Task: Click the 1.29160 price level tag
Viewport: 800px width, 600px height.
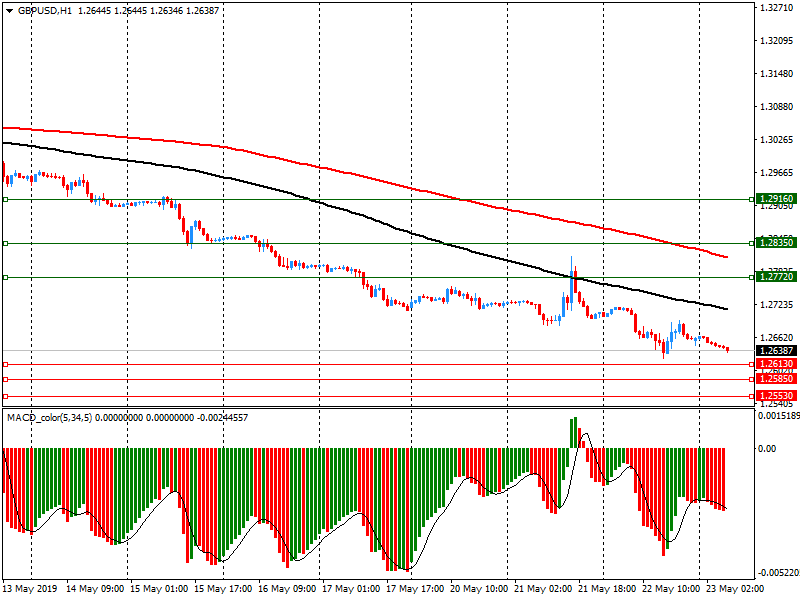Action: (776, 199)
